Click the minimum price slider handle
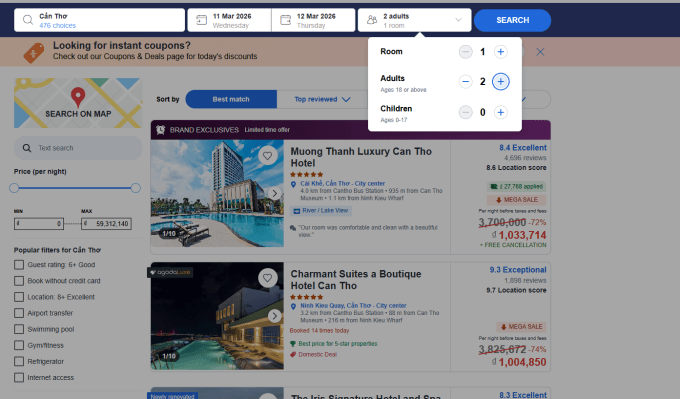Screen dimensions: 680x399 [x=14, y=188]
